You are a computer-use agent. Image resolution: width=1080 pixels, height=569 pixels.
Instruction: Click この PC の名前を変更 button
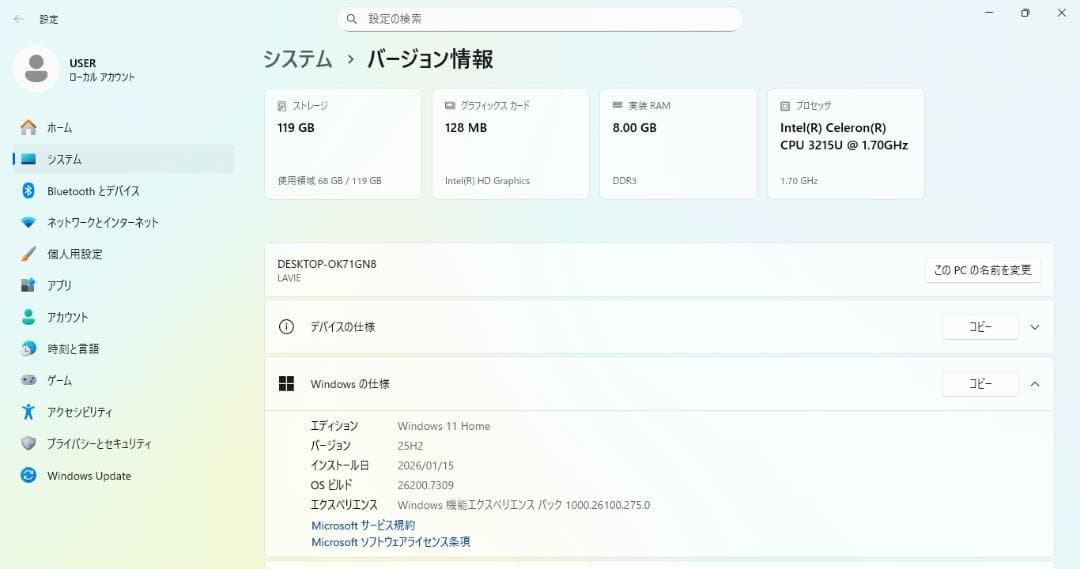coord(983,270)
